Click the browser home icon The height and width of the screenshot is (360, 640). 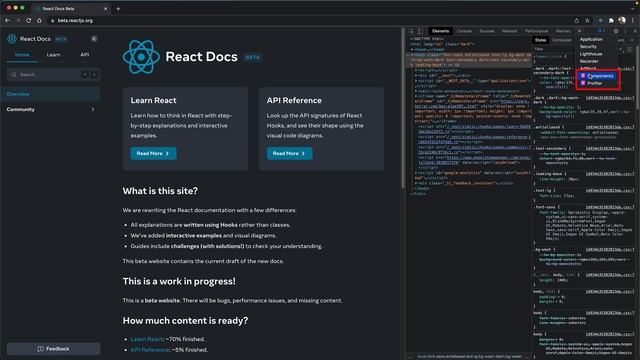point(39,20)
